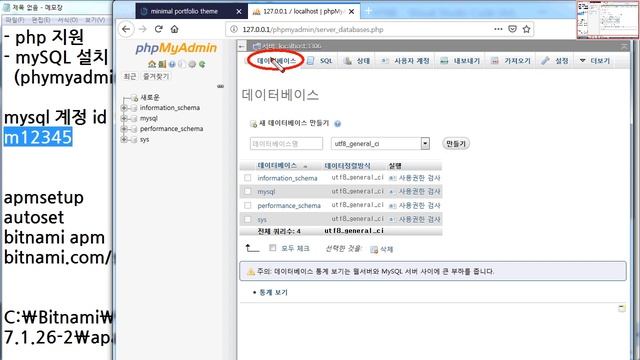640x360 pixels.
Task: Click the 새로운 new item in navigation tree
Action: coord(150,98)
